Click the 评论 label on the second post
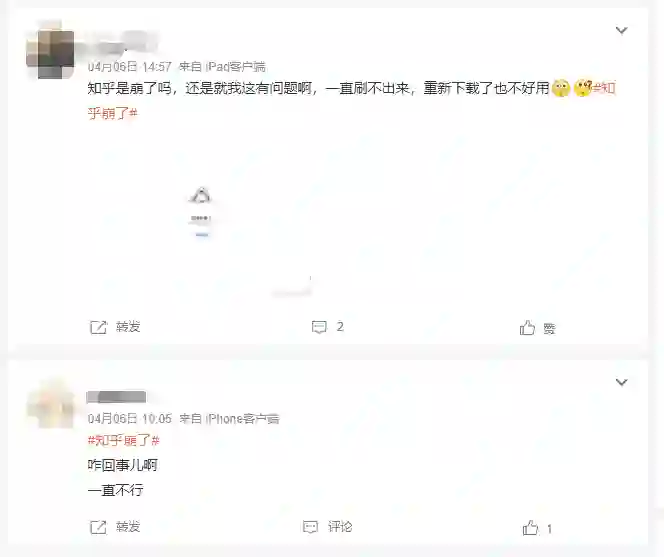The width and height of the screenshot is (664, 557). pos(340,527)
